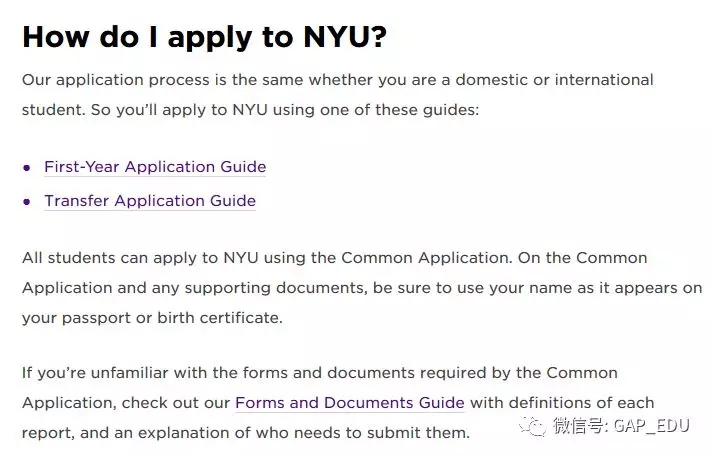Click the bullet beside First-Year Application Guide
The height and width of the screenshot is (457, 712).
click(x=27, y=168)
